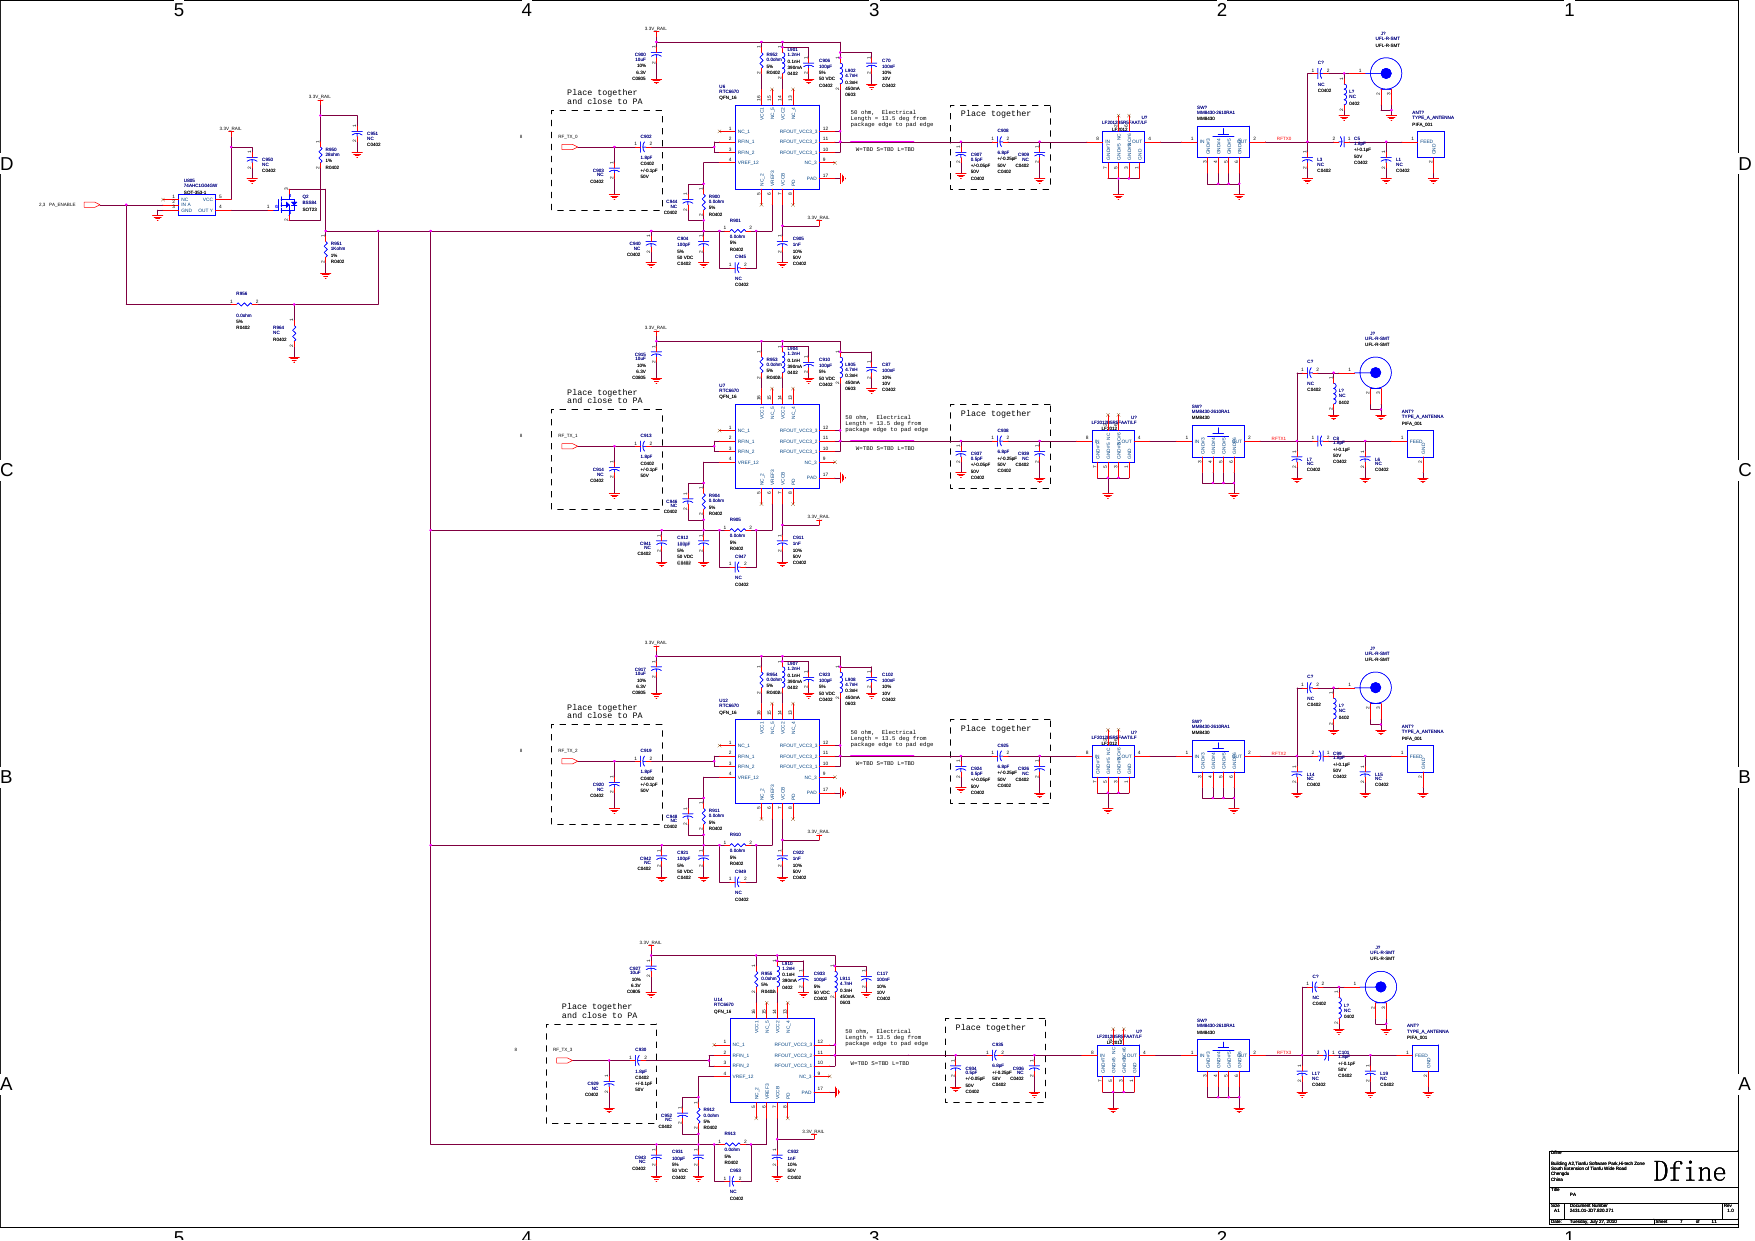The image size is (1755, 1241).
Task: Select the UFL connector on the RFTX1 line
Action: 1376,372
